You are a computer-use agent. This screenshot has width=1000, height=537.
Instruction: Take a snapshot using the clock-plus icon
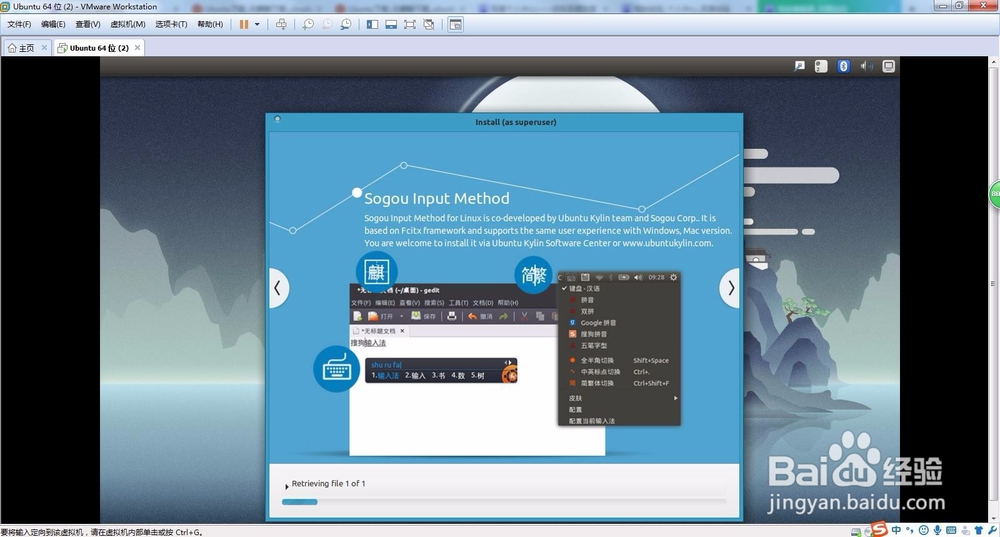pyautogui.click(x=308, y=24)
